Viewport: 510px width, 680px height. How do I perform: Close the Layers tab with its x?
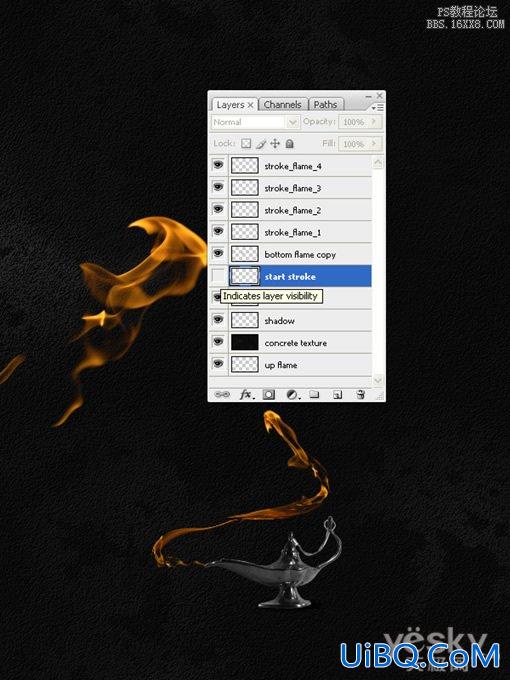pos(250,105)
